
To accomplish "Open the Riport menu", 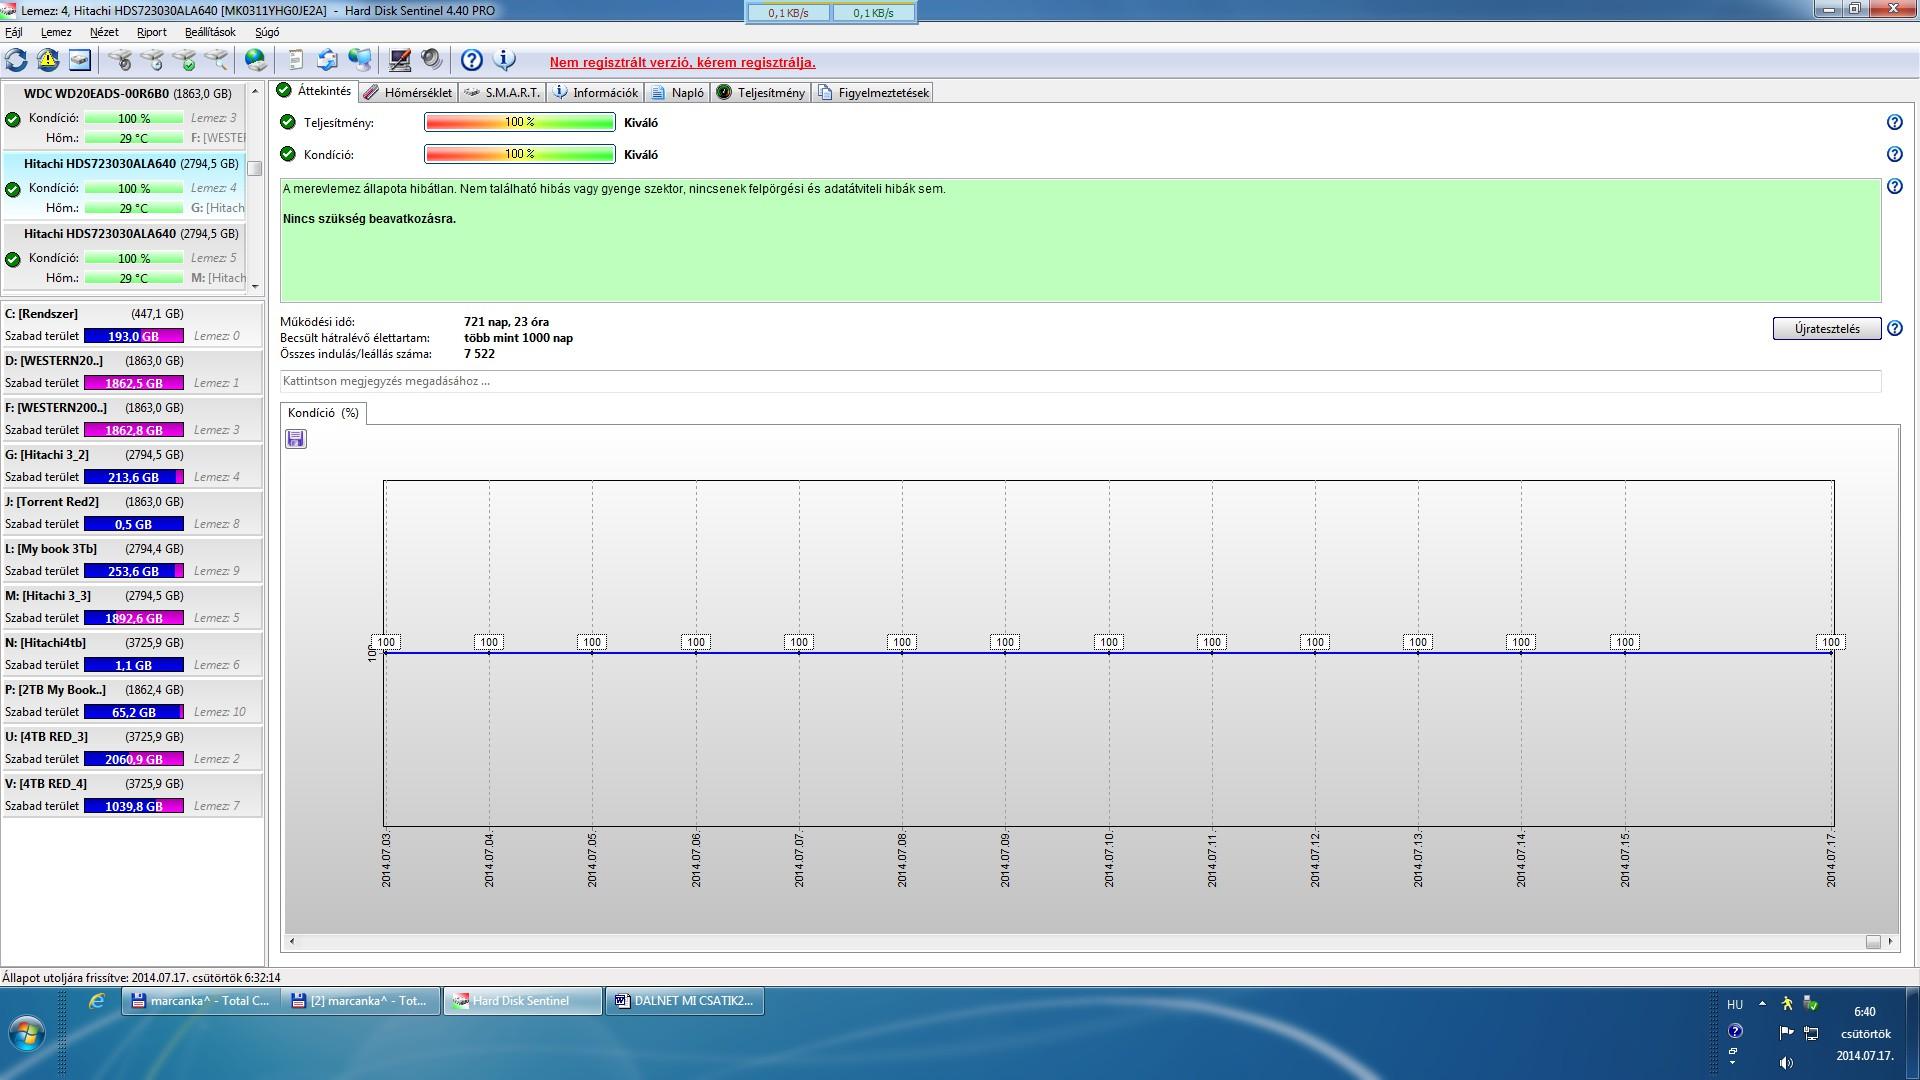I will point(151,32).
